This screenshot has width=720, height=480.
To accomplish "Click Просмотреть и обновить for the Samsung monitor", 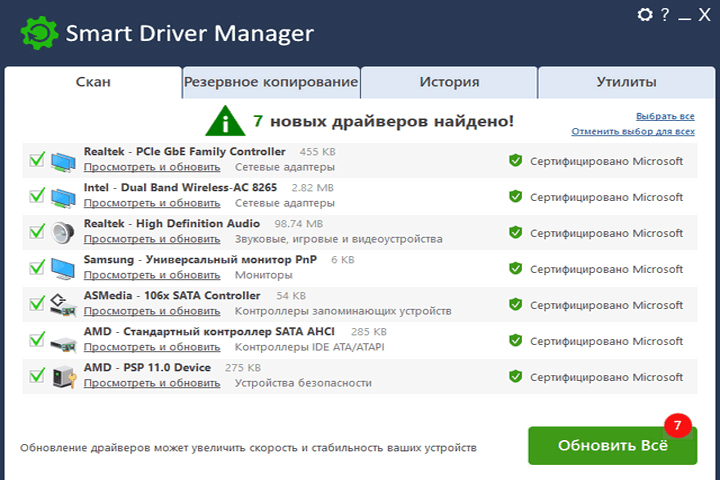I will click(x=152, y=275).
